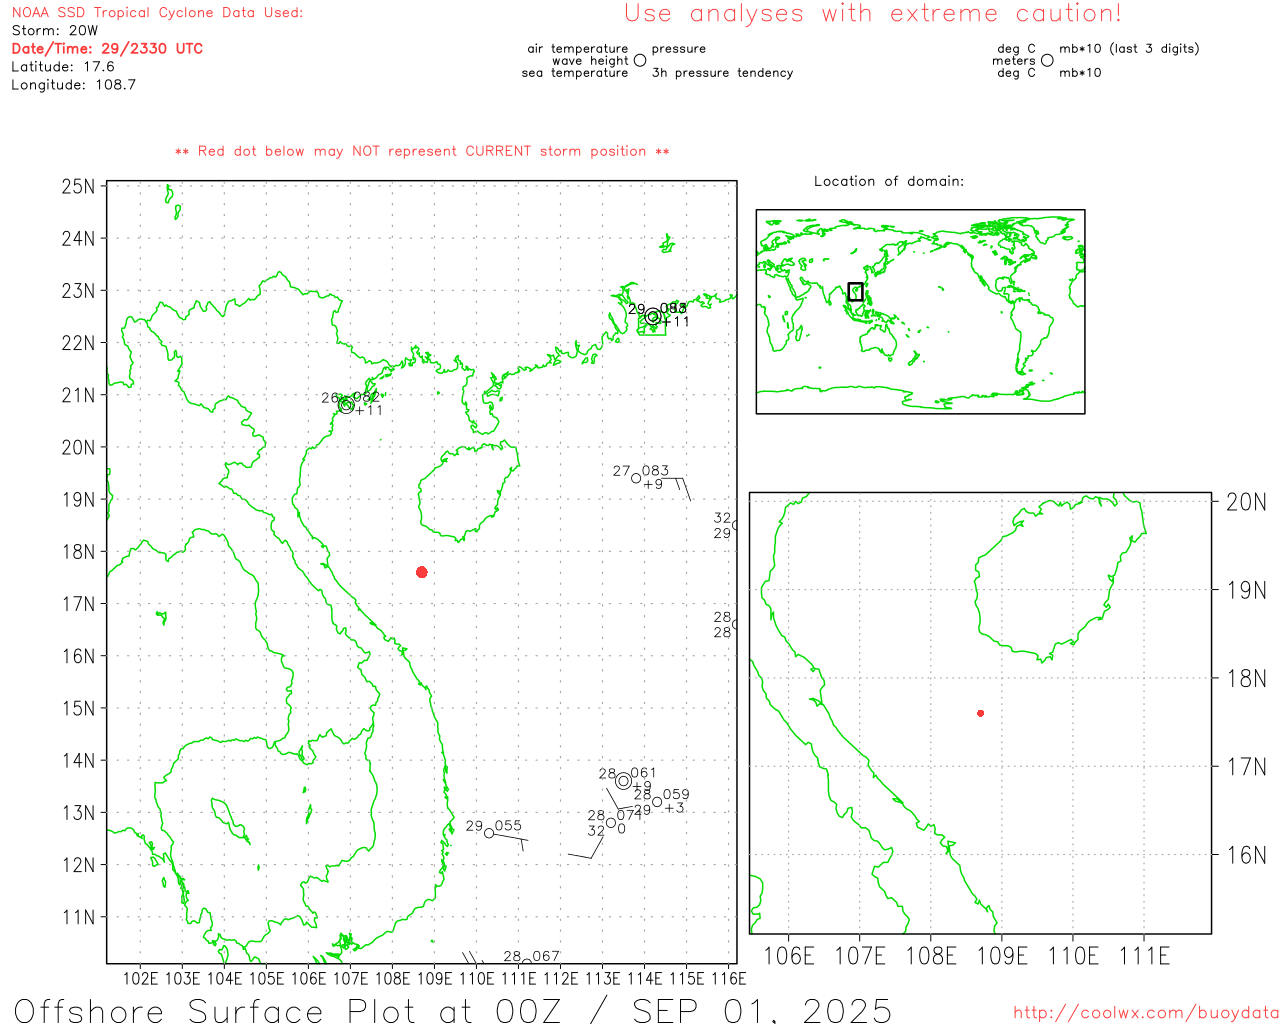This screenshot has height=1024, width=1280.
Task: Click the red storm dot in zoomed inset map
Action: coord(980,713)
